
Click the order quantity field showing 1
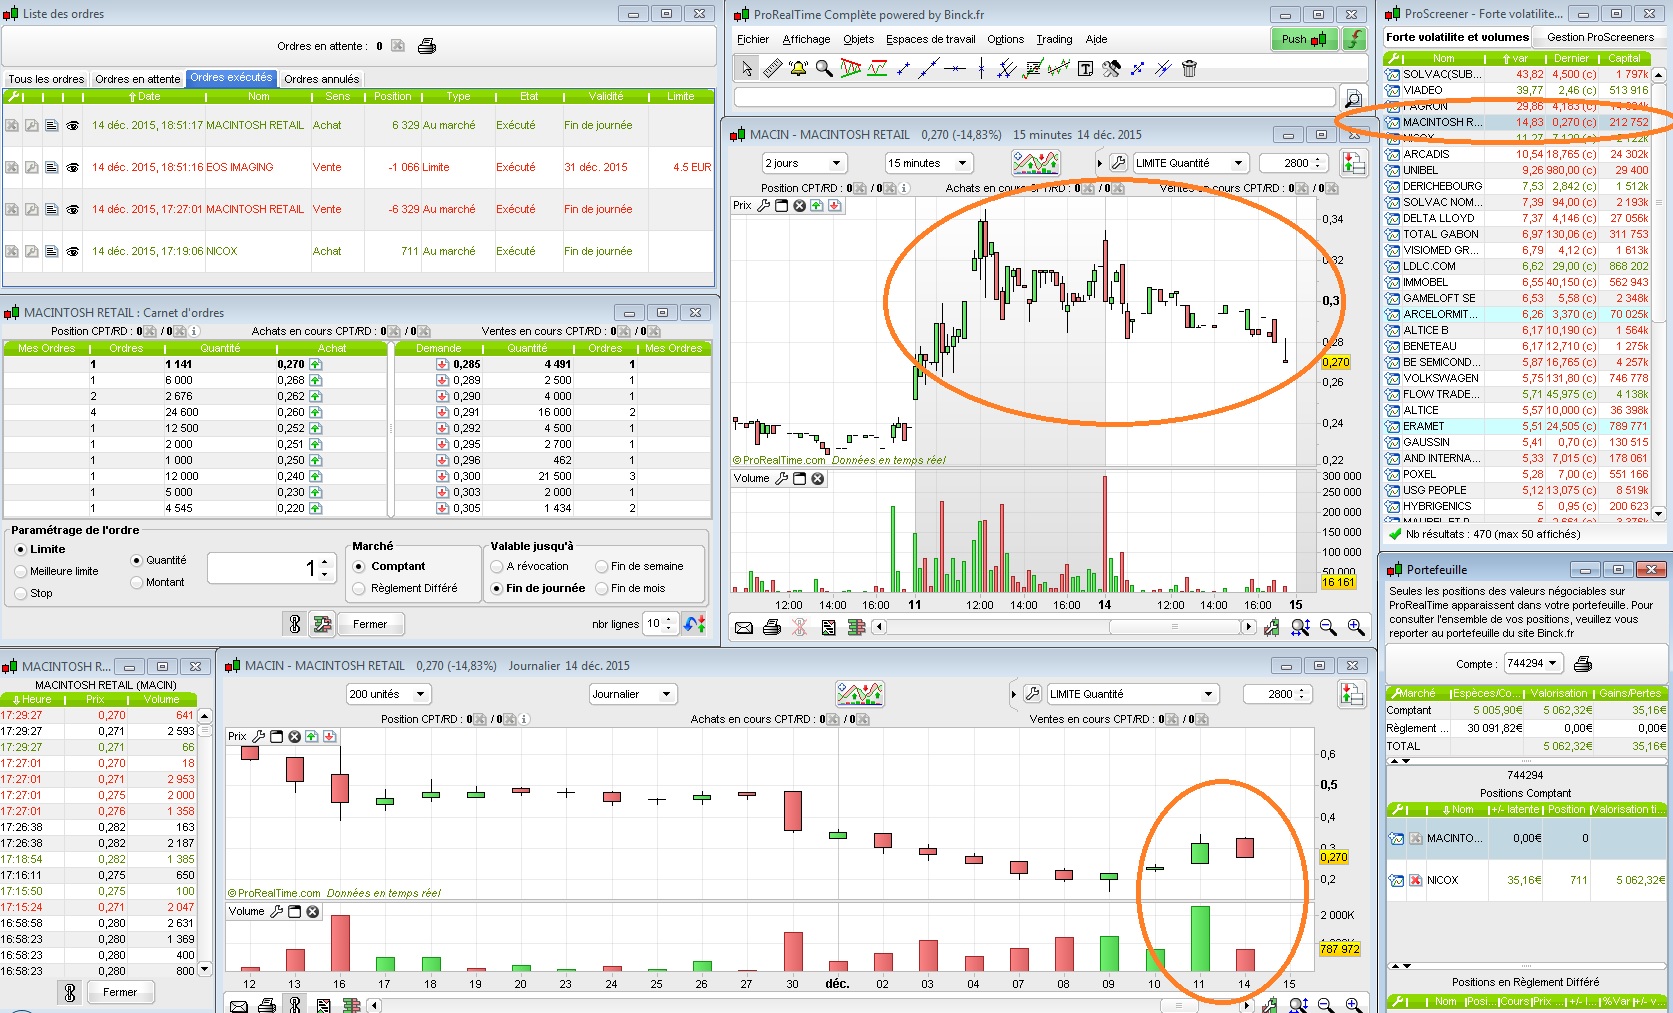[x=271, y=568]
